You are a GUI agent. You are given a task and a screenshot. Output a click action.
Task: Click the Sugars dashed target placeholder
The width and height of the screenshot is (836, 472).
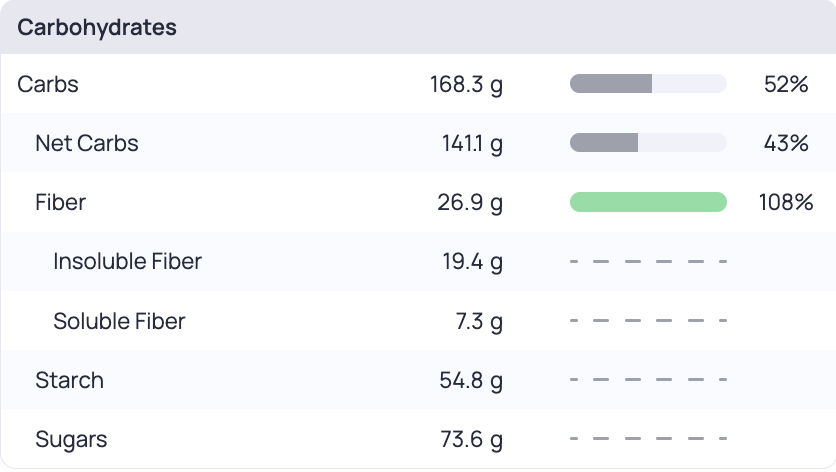648,439
